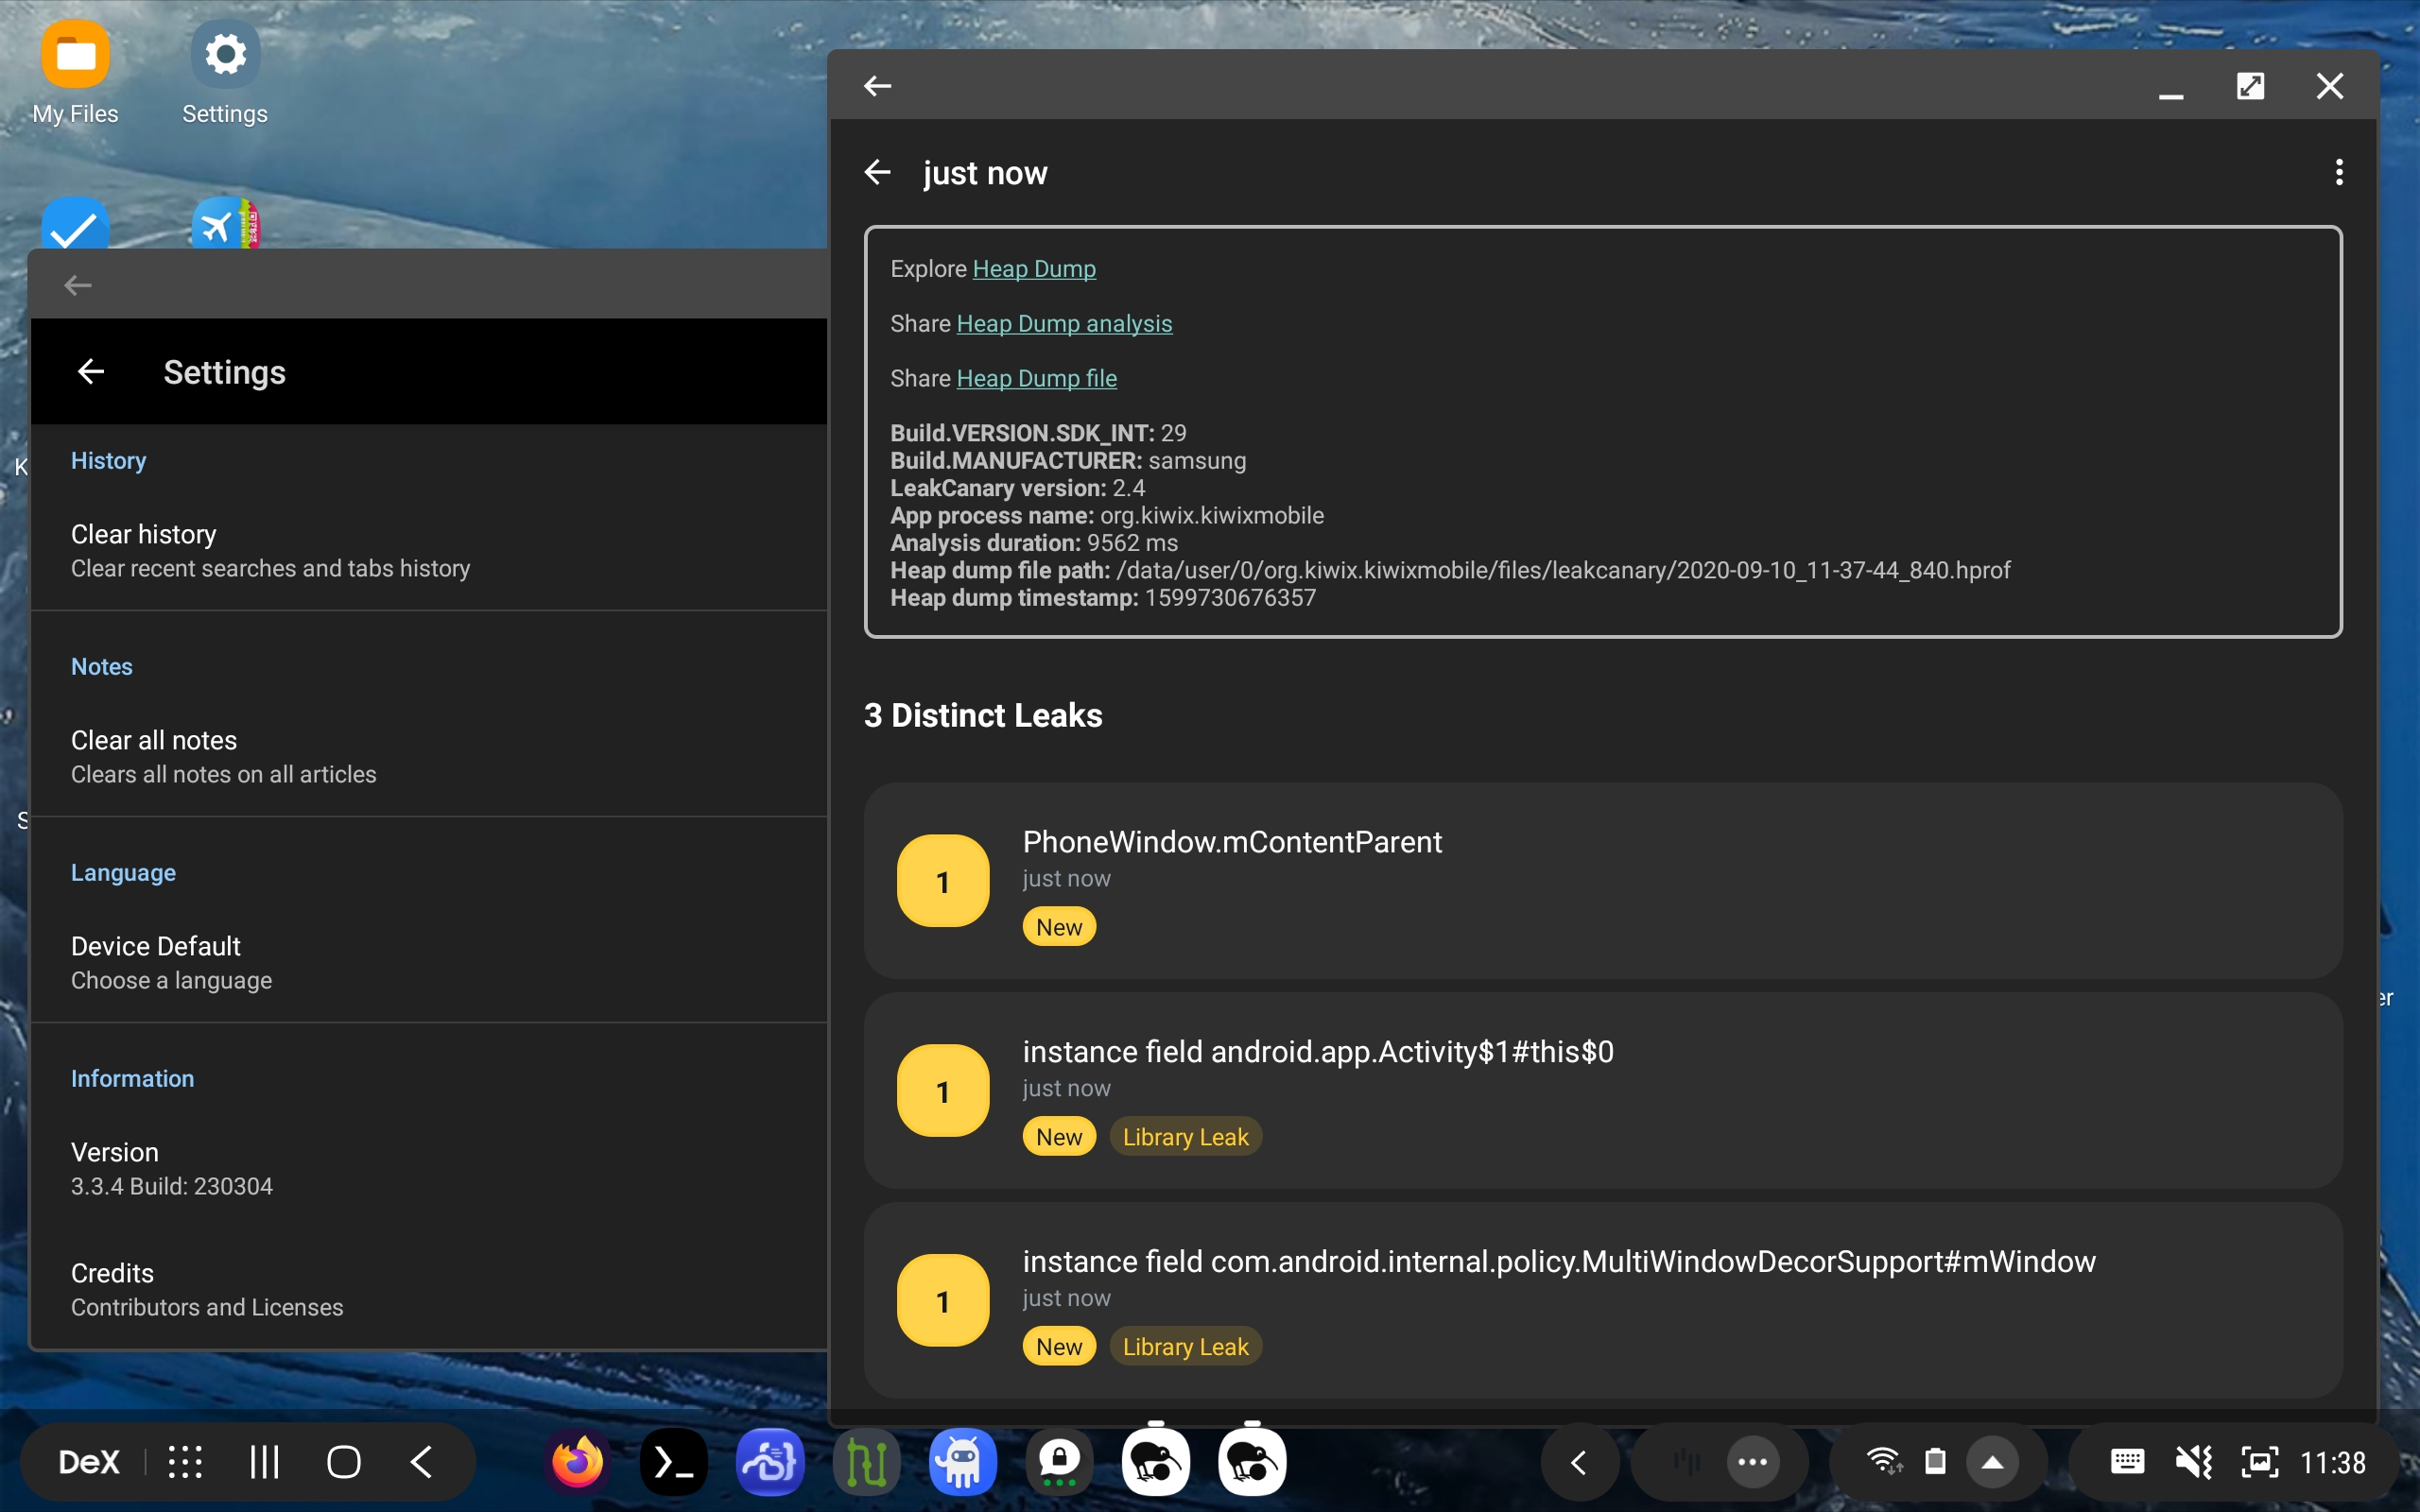Go back in the Kiwix Settings screen
Viewport: 2420px width, 1512px height.
[x=91, y=372]
